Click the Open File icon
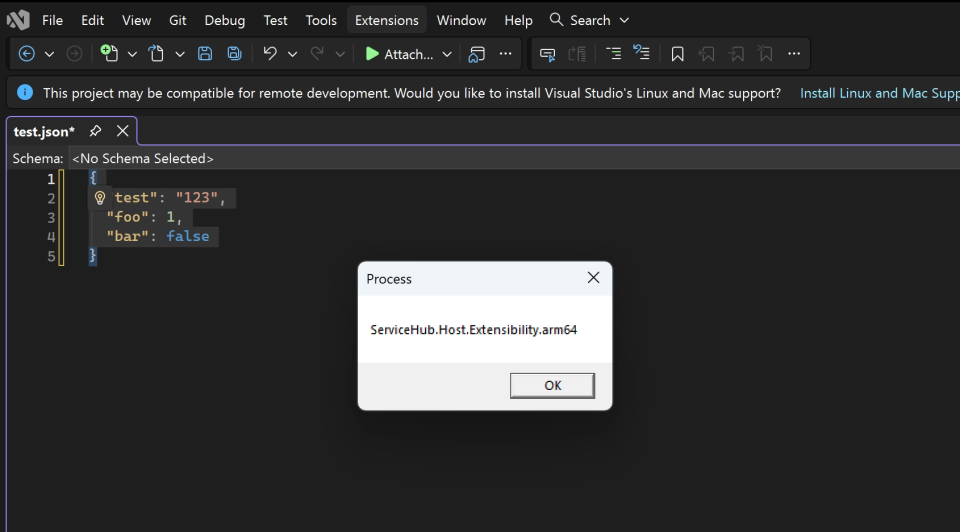 [157, 54]
